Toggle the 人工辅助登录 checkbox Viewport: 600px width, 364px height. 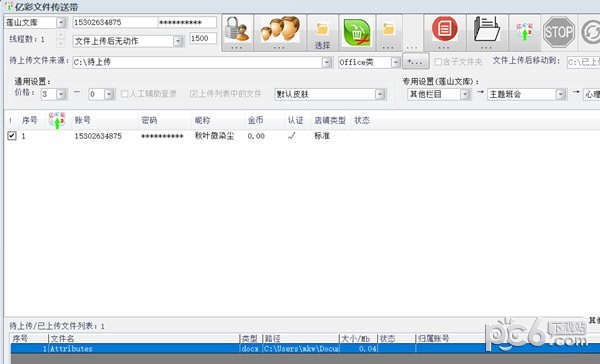(x=124, y=94)
